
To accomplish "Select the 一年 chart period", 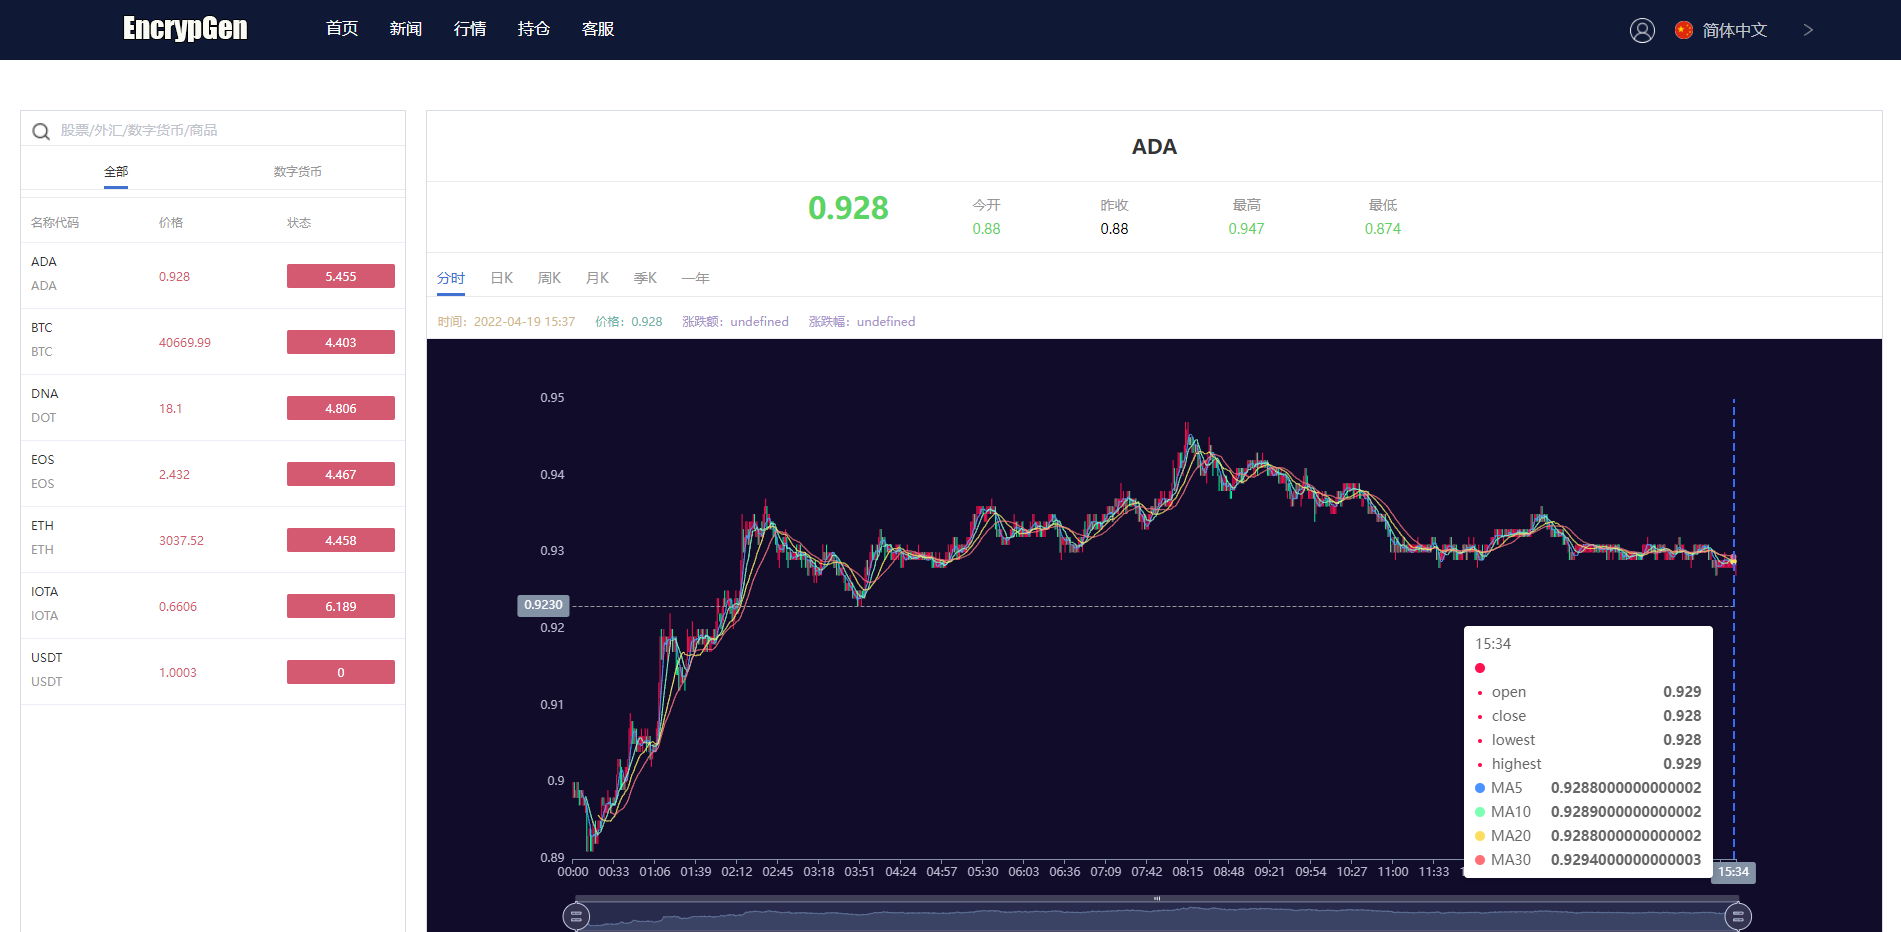I will (696, 278).
